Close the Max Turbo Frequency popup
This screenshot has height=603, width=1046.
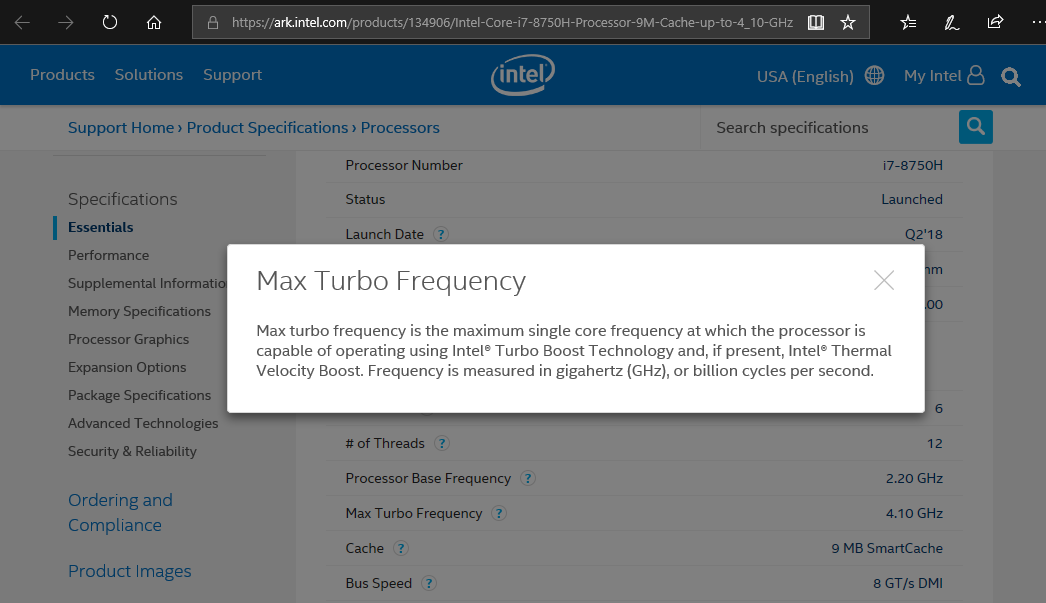click(x=883, y=280)
